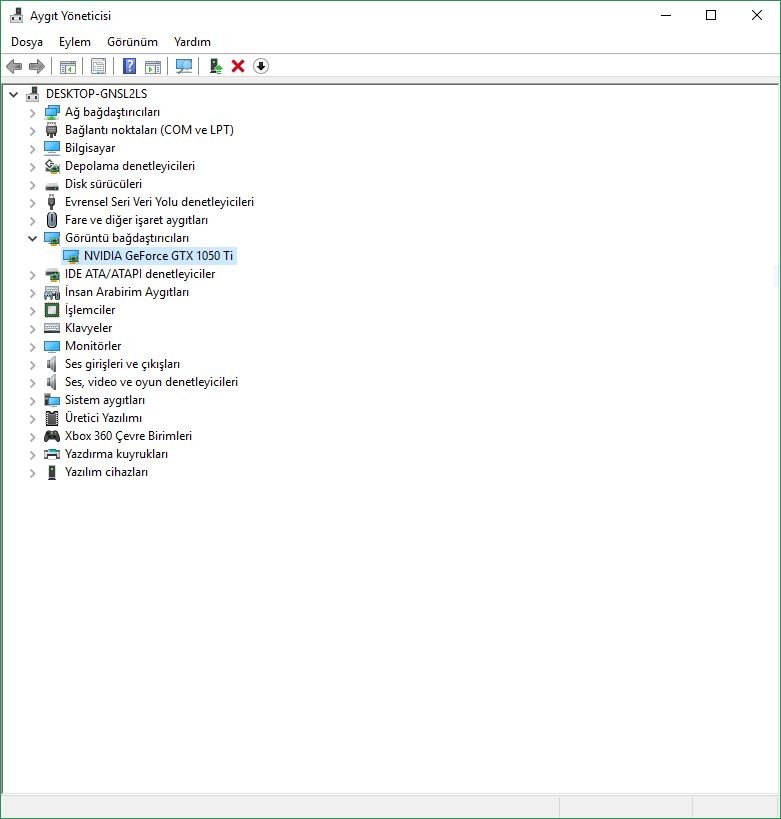The height and width of the screenshot is (819, 781).
Task: Expand the Disk sürücüleri chevron
Action: tap(33, 185)
